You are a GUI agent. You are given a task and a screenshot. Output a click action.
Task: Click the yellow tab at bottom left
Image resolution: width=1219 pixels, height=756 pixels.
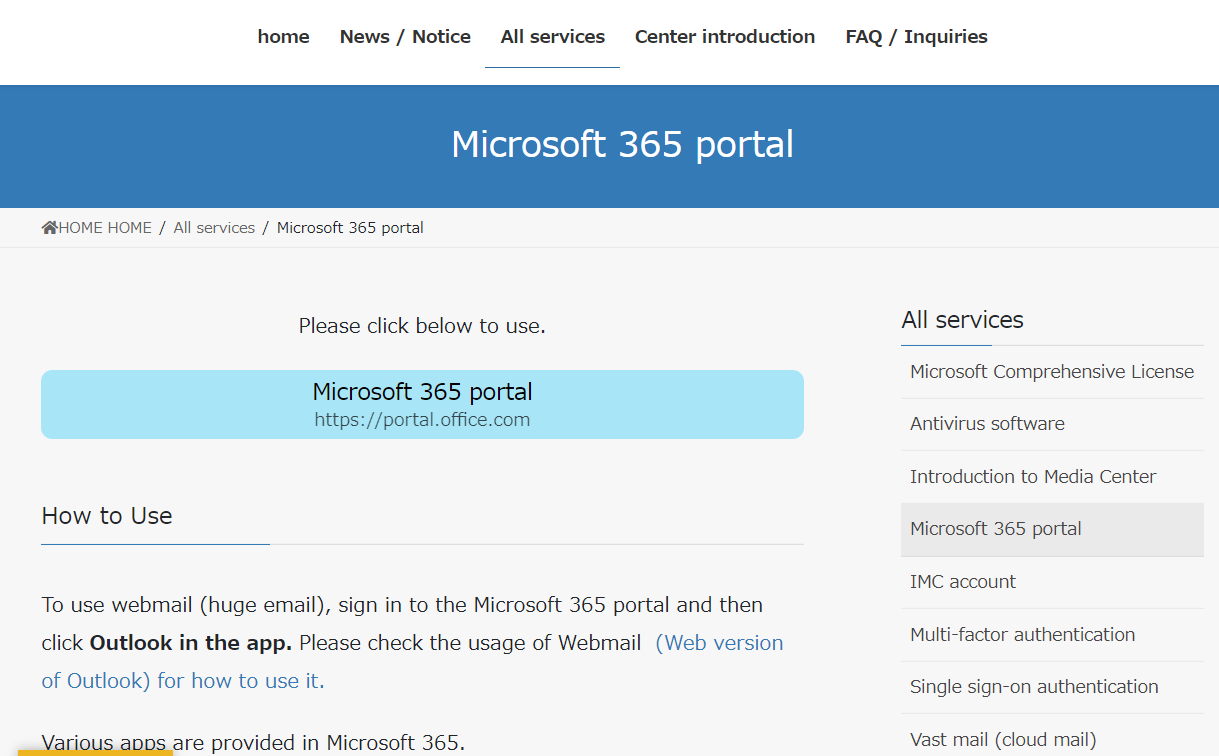tap(95, 752)
